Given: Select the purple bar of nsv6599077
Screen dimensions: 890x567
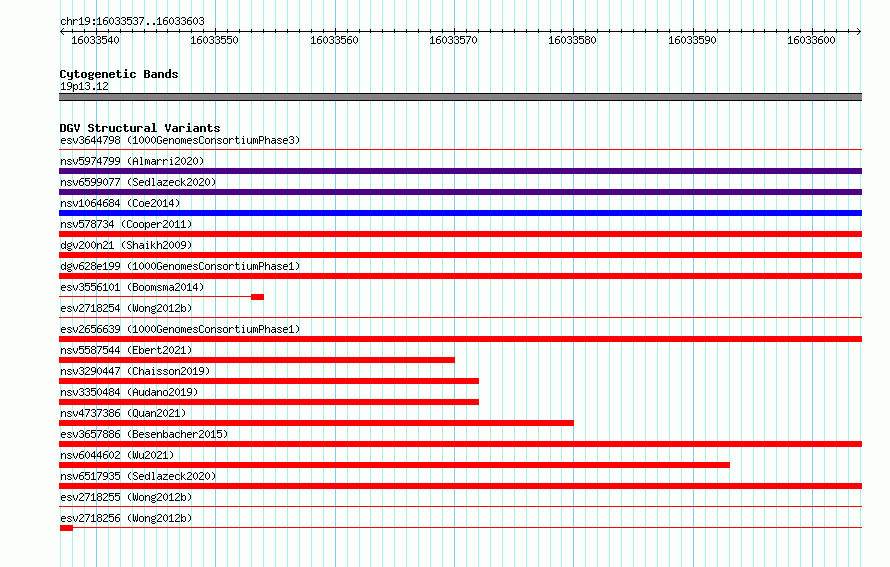Looking at the screenshot, I should tap(460, 192).
